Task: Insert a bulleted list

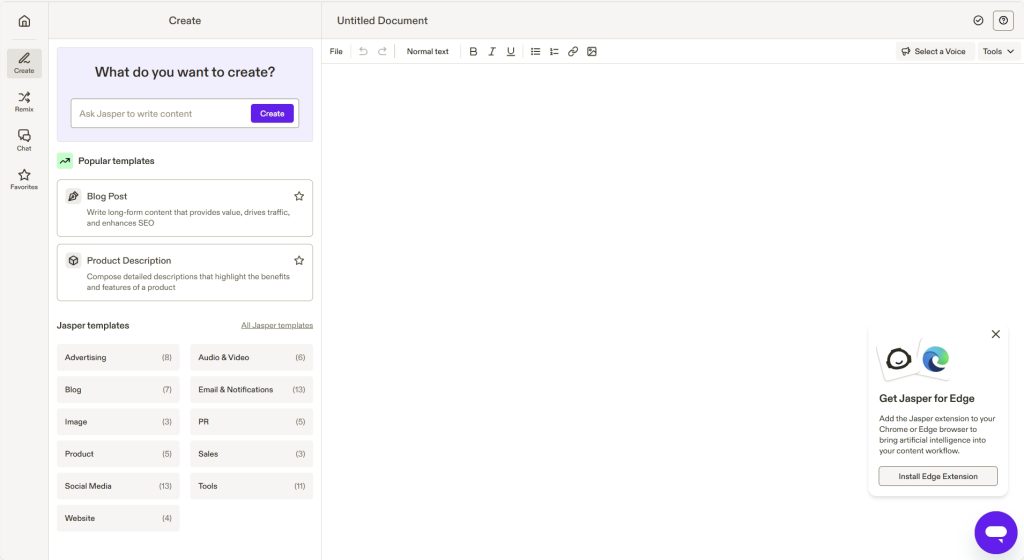Action: click(x=536, y=52)
